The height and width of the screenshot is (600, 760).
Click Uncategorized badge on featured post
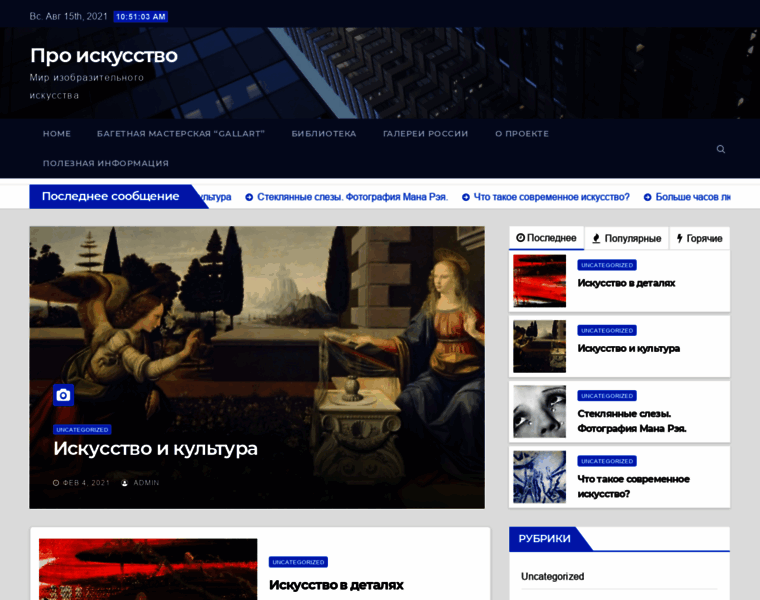(x=82, y=430)
